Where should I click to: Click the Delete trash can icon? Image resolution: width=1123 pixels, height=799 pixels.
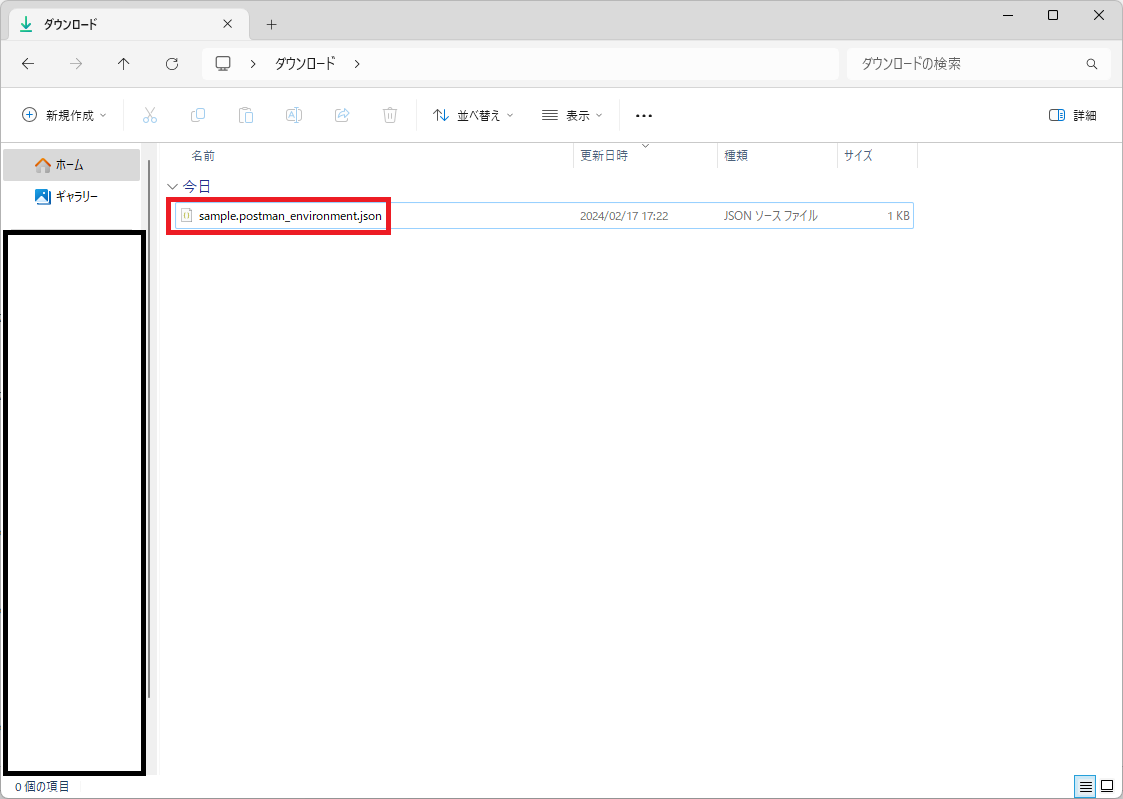[390, 115]
